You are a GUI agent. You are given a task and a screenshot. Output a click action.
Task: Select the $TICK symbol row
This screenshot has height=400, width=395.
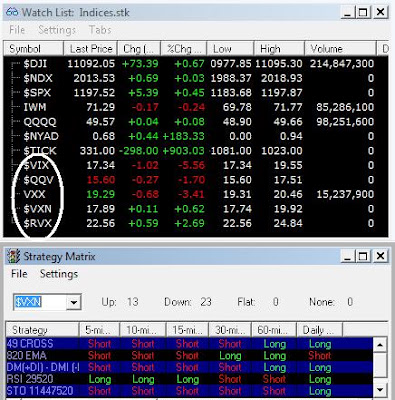196,151
